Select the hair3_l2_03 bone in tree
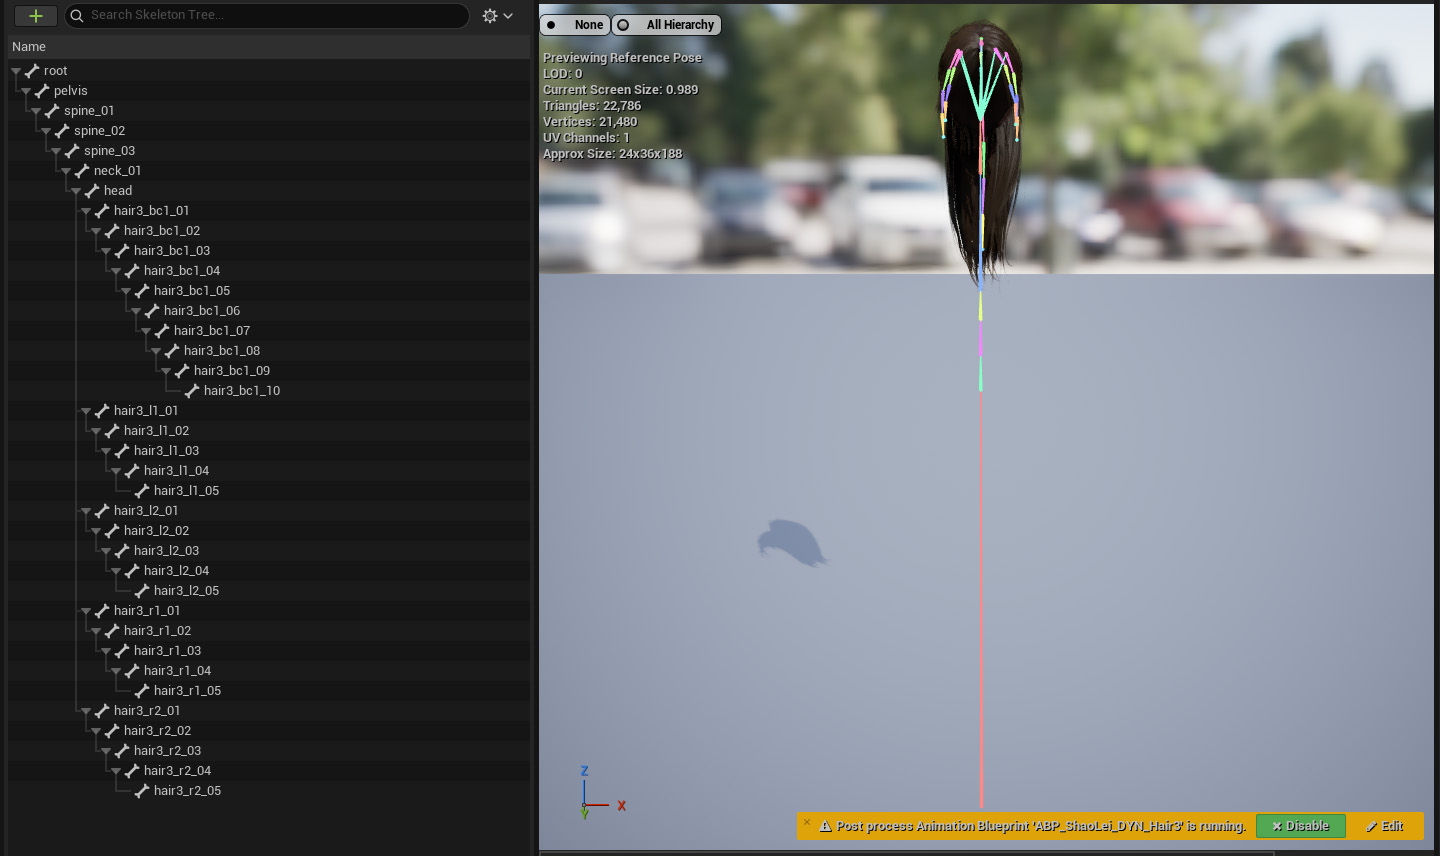 pyautogui.click(x=166, y=551)
